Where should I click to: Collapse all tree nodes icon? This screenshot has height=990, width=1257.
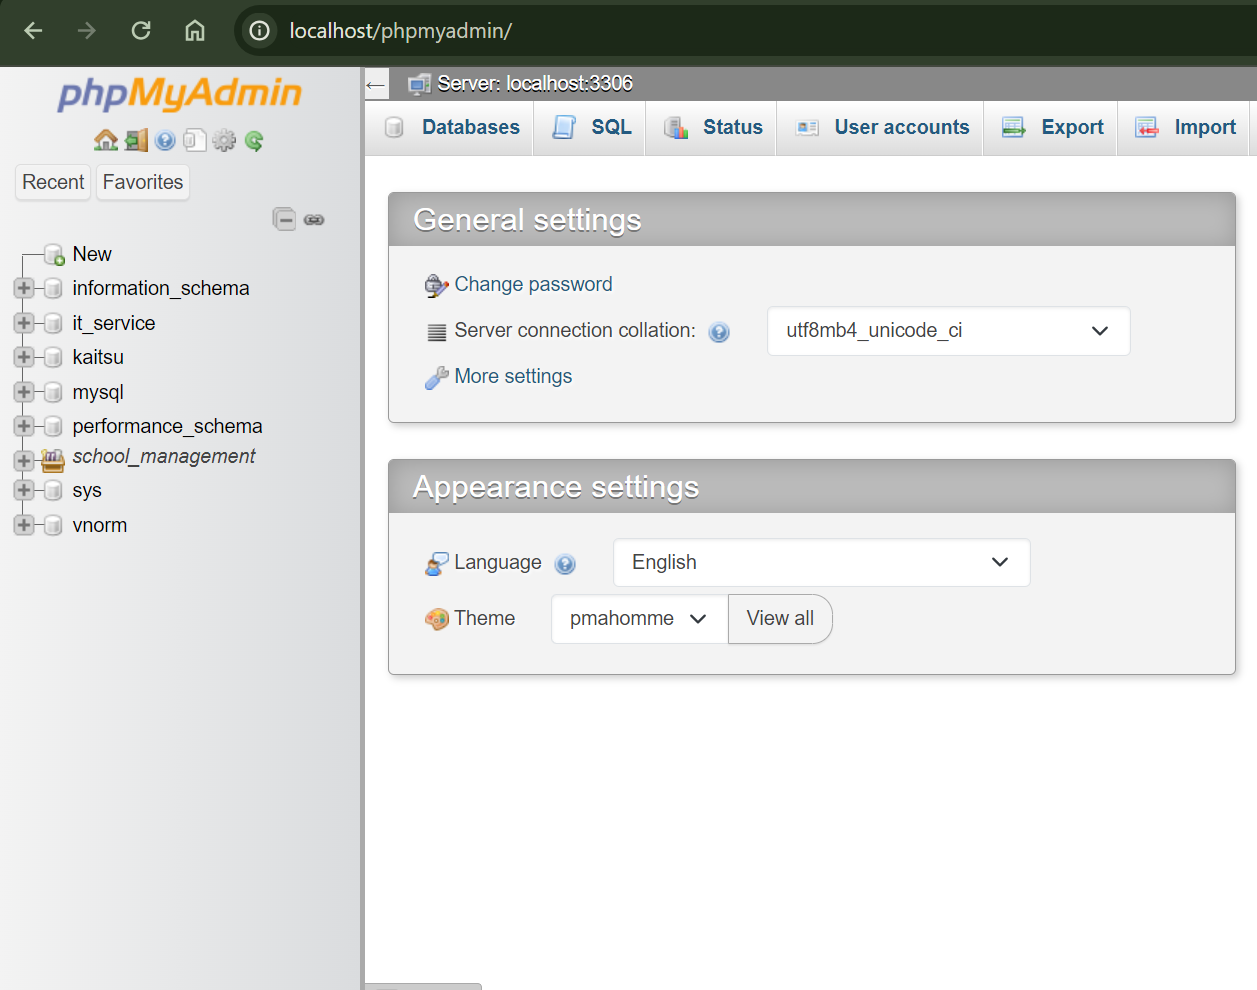(x=284, y=219)
